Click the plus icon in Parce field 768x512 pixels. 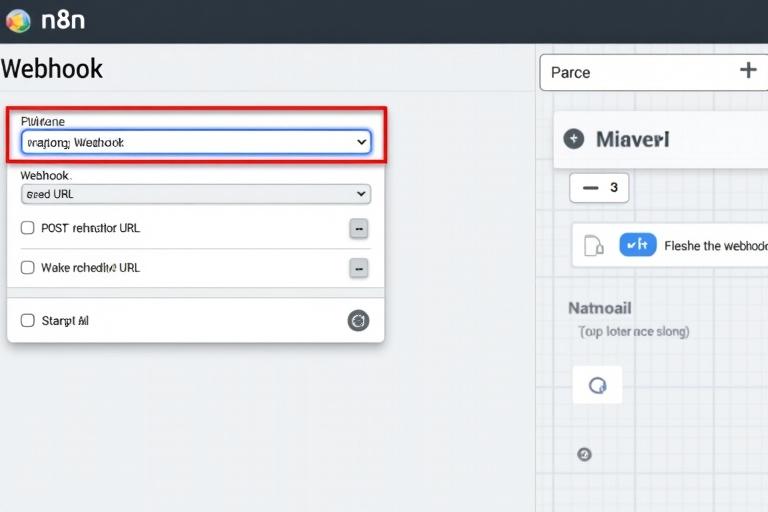[x=747, y=70]
